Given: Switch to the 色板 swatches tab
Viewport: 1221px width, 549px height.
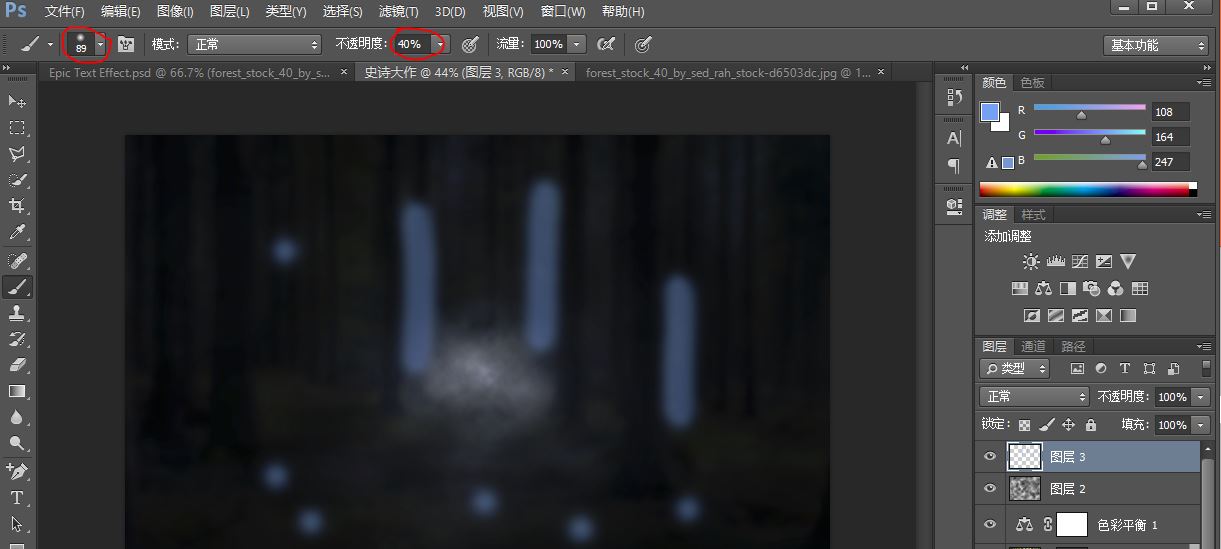Looking at the screenshot, I should click(x=1032, y=82).
